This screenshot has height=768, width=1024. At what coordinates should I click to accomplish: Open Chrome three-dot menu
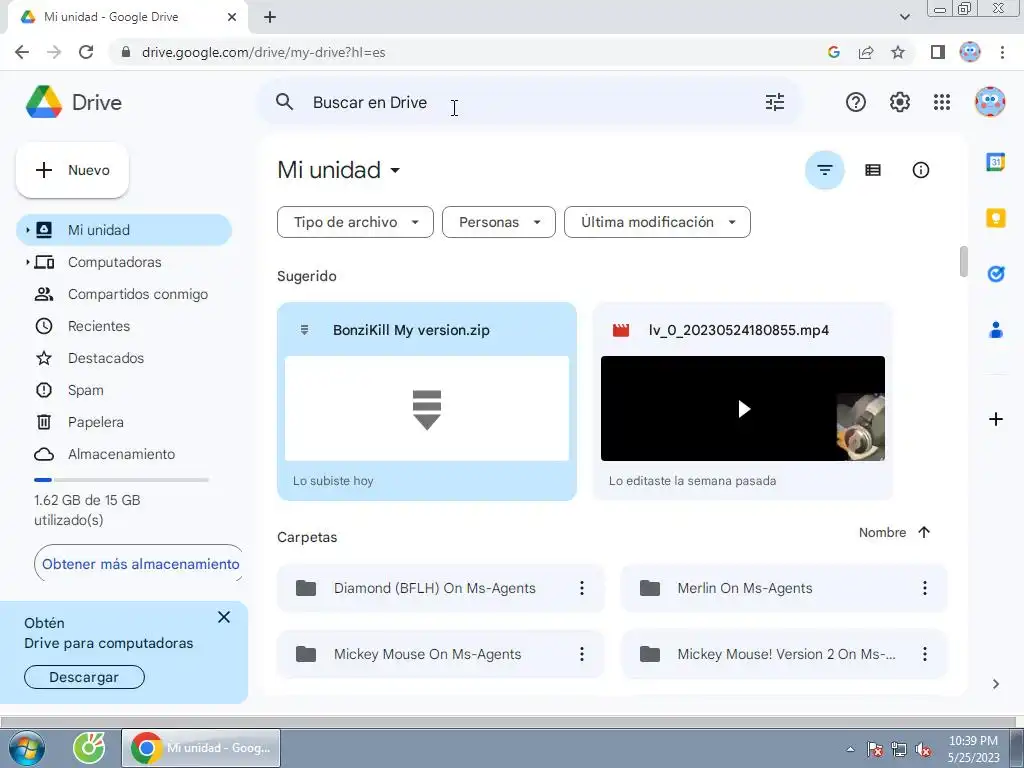tap(1002, 52)
